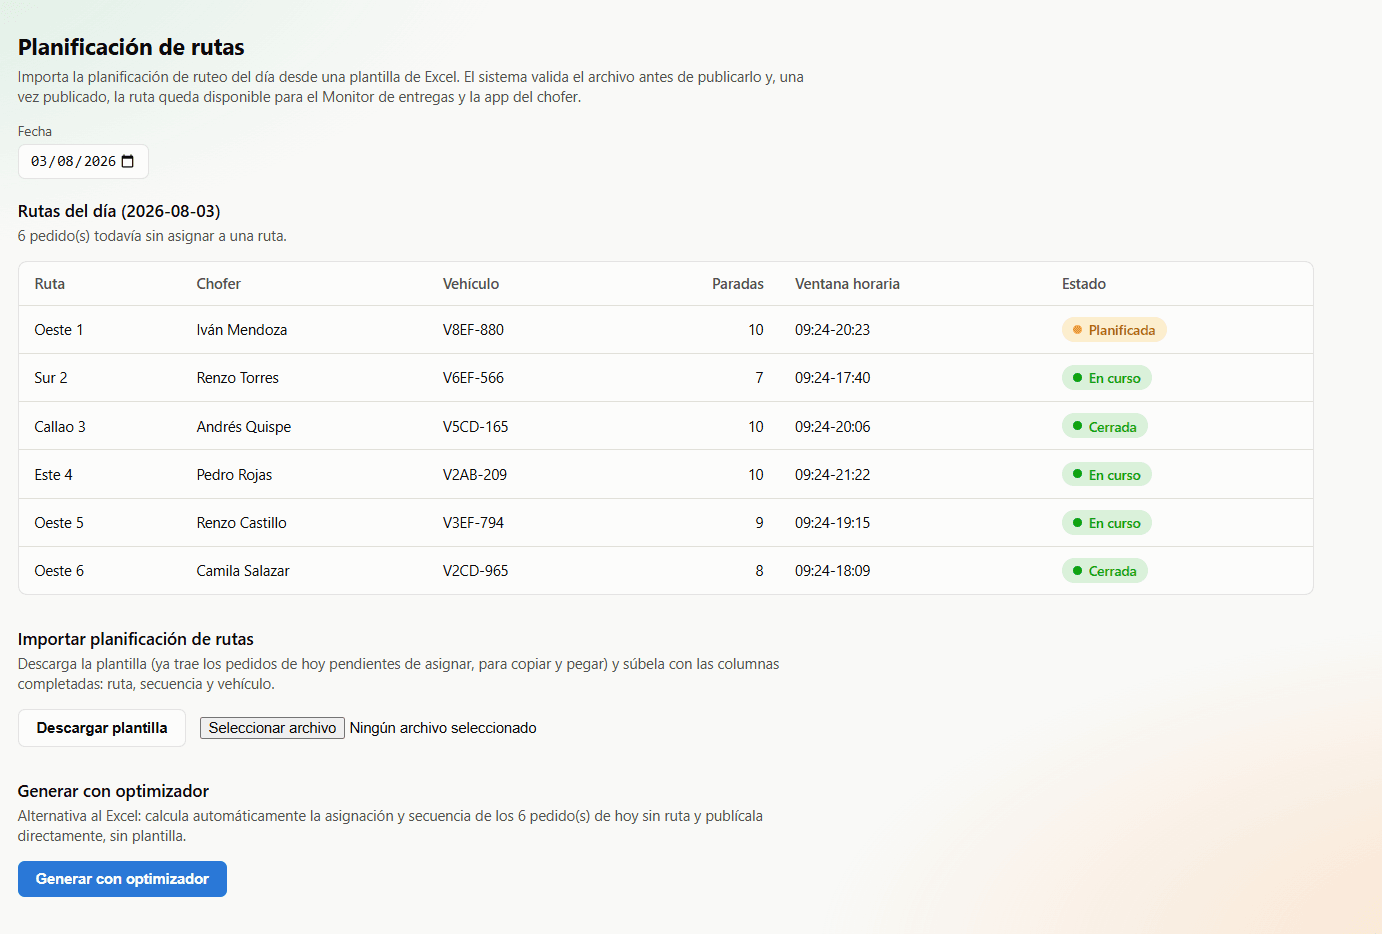Click the Oeste 6 route name
The width and height of the screenshot is (1382, 934).
pos(59,571)
